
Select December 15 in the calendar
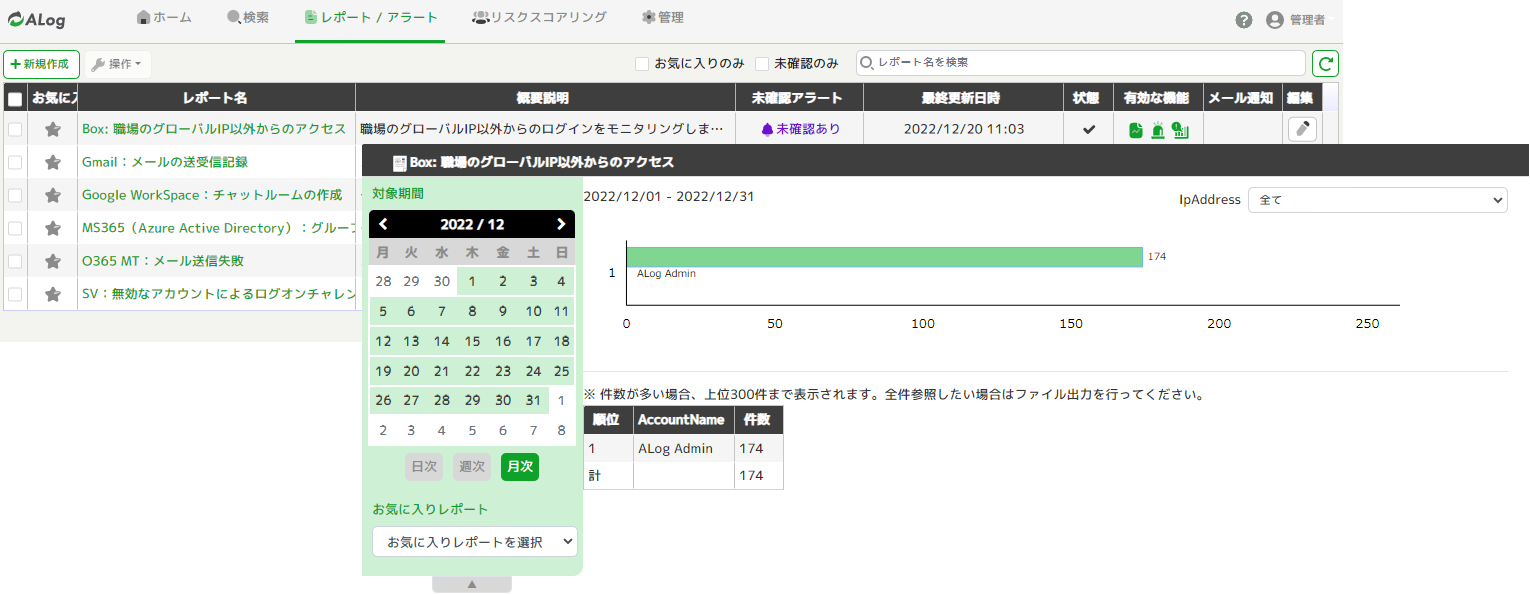472,341
